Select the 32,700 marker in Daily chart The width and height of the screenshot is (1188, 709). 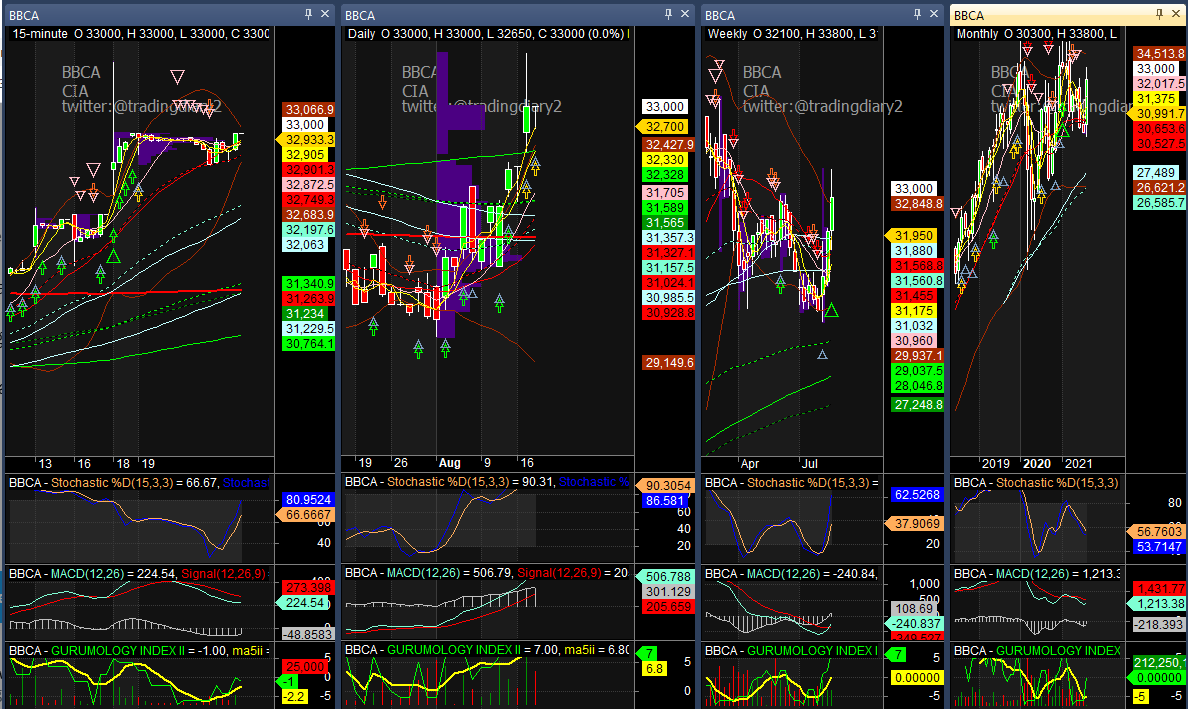(x=661, y=126)
